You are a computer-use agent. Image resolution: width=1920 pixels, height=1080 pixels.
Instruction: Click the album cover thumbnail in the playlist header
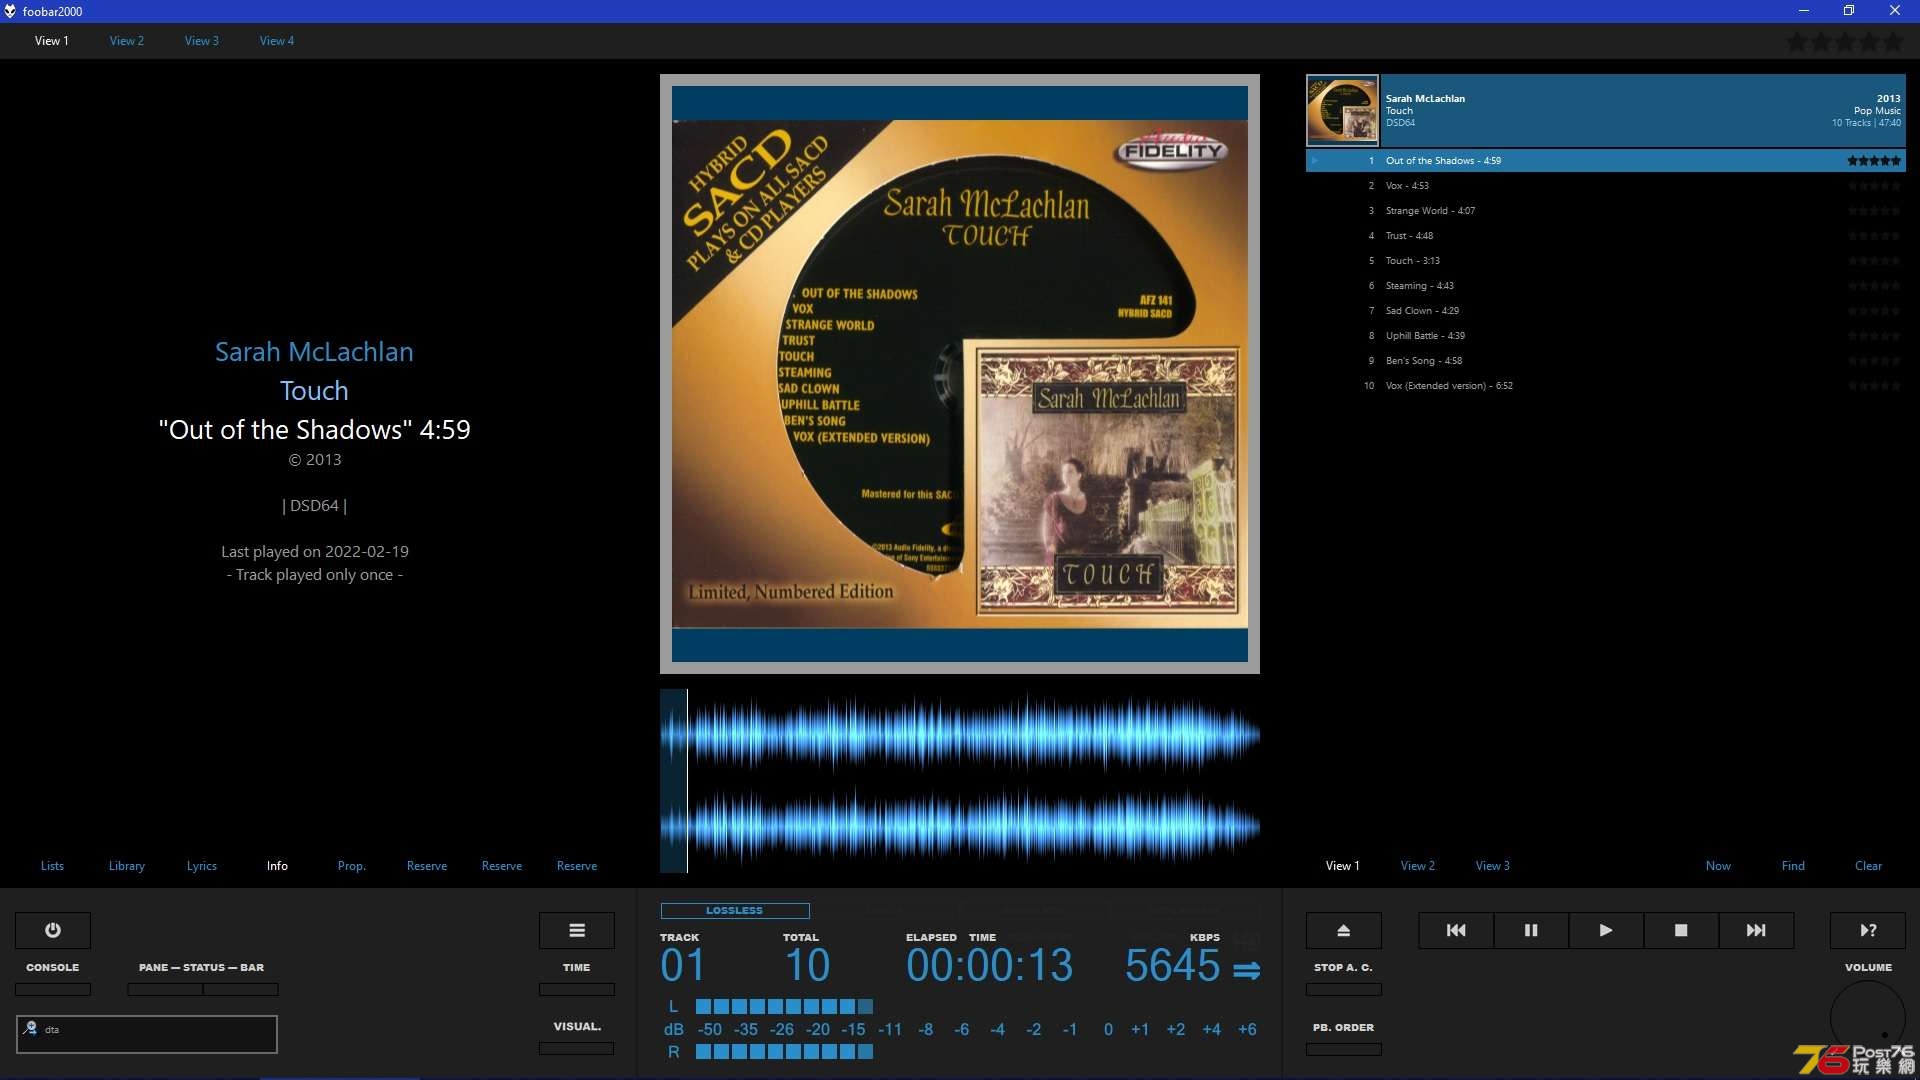pos(1342,110)
